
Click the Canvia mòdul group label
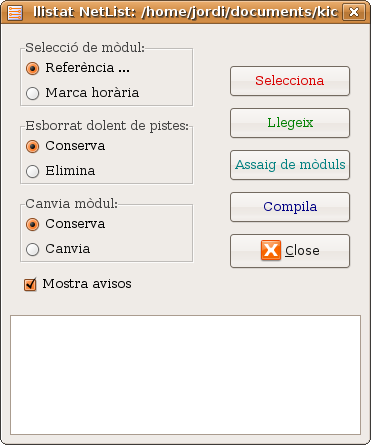(x=71, y=204)
